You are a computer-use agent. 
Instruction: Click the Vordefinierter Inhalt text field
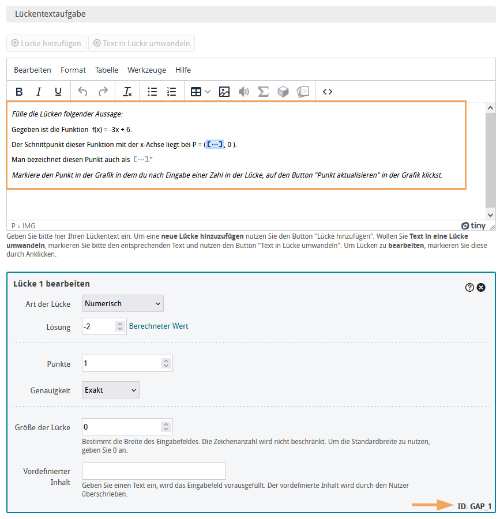pyautogui.click(x=154, y=471)
